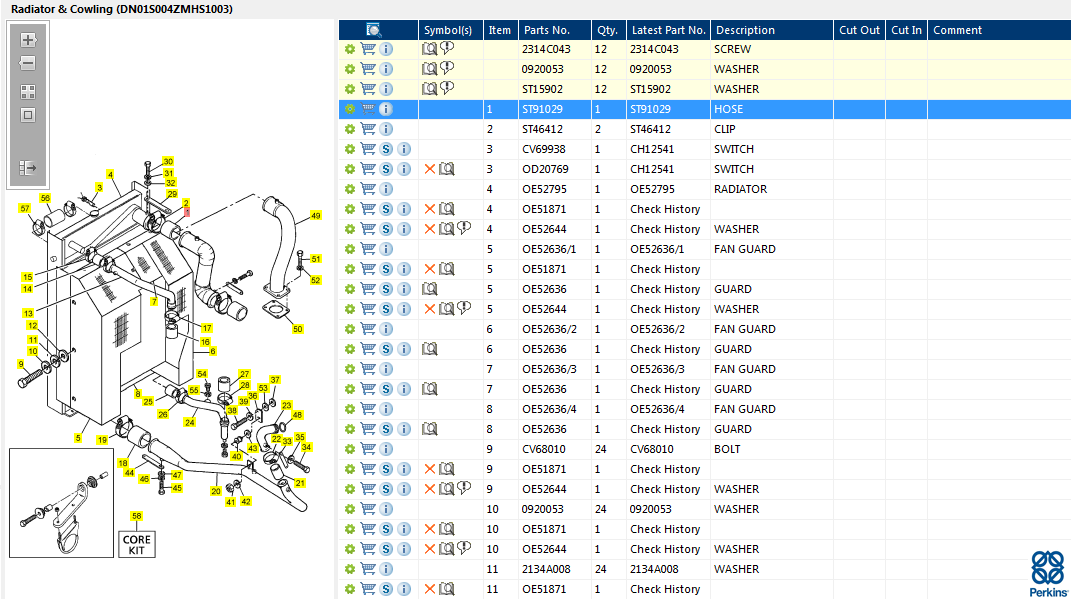Click the list-with-arrow icon in diagram toolbar

click(28, 167)
